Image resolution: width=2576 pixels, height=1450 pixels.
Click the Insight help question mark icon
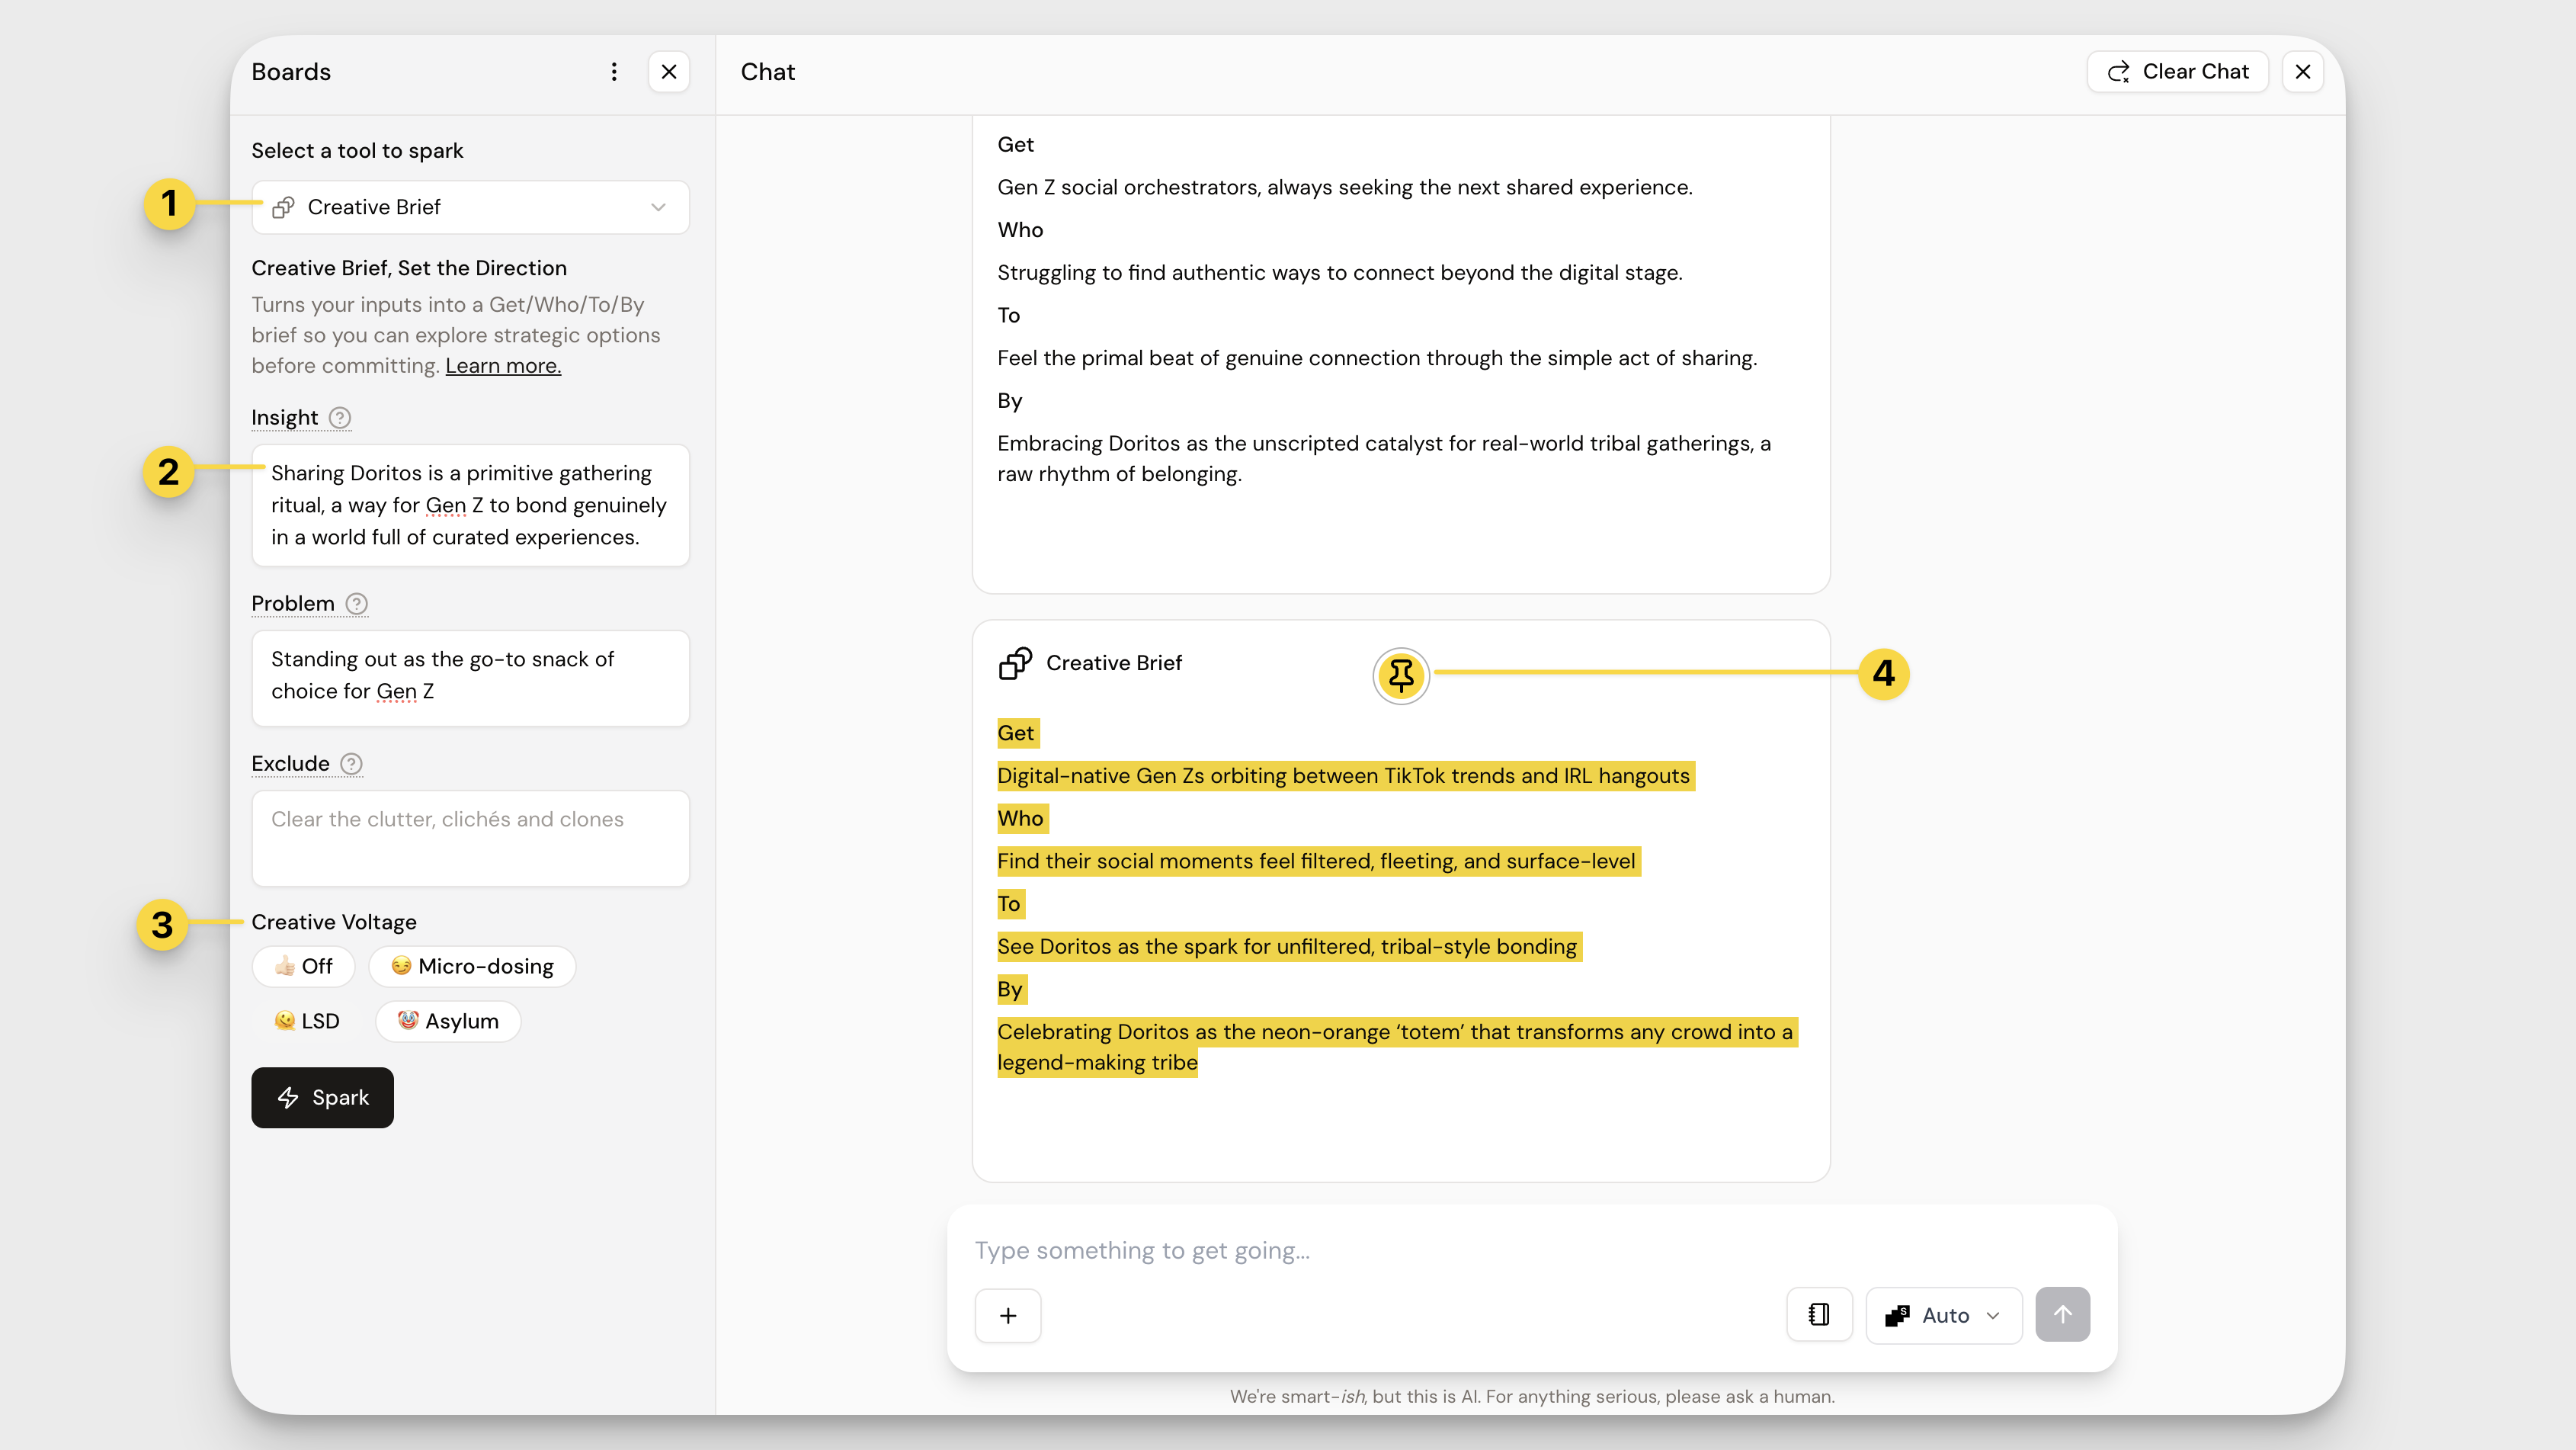pos(340,418)
